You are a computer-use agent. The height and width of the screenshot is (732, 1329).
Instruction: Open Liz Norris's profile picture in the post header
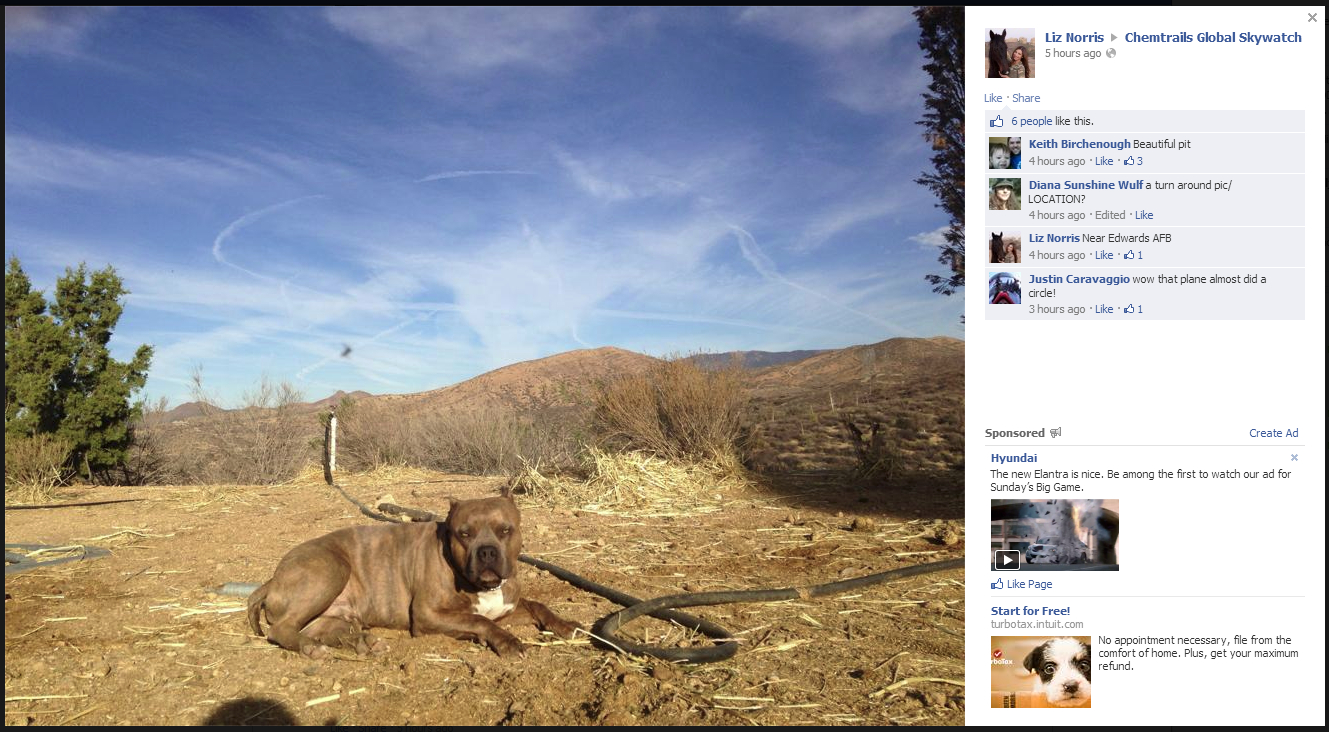[x=1010, y=53]
